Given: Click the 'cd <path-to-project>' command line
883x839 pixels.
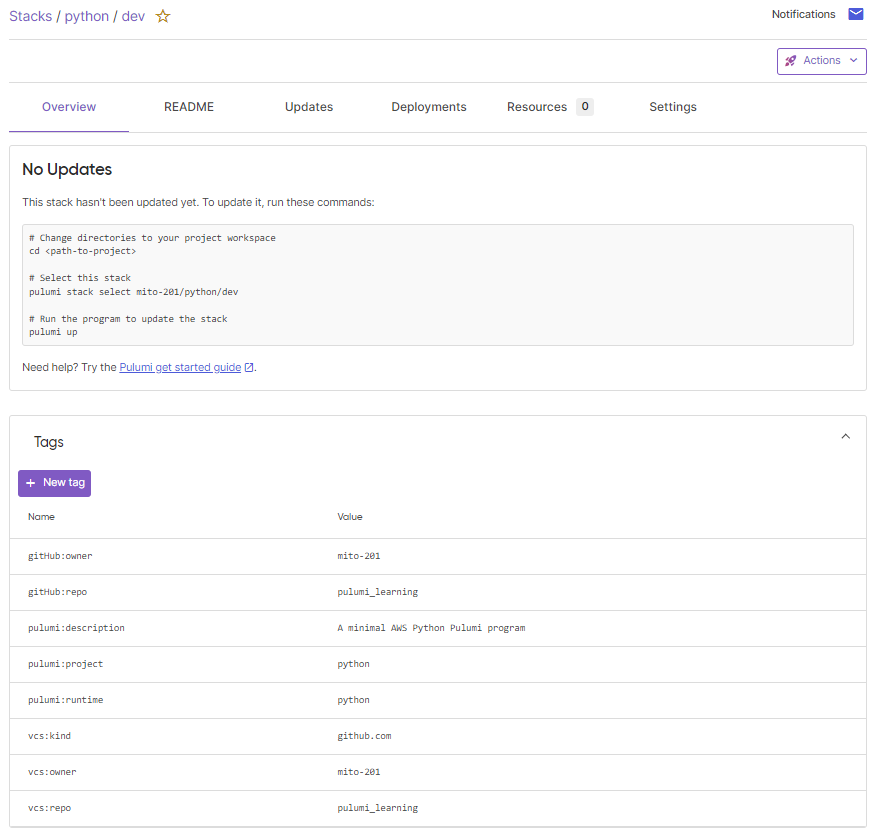Looking at the screenshot, I should pos(83,252).
